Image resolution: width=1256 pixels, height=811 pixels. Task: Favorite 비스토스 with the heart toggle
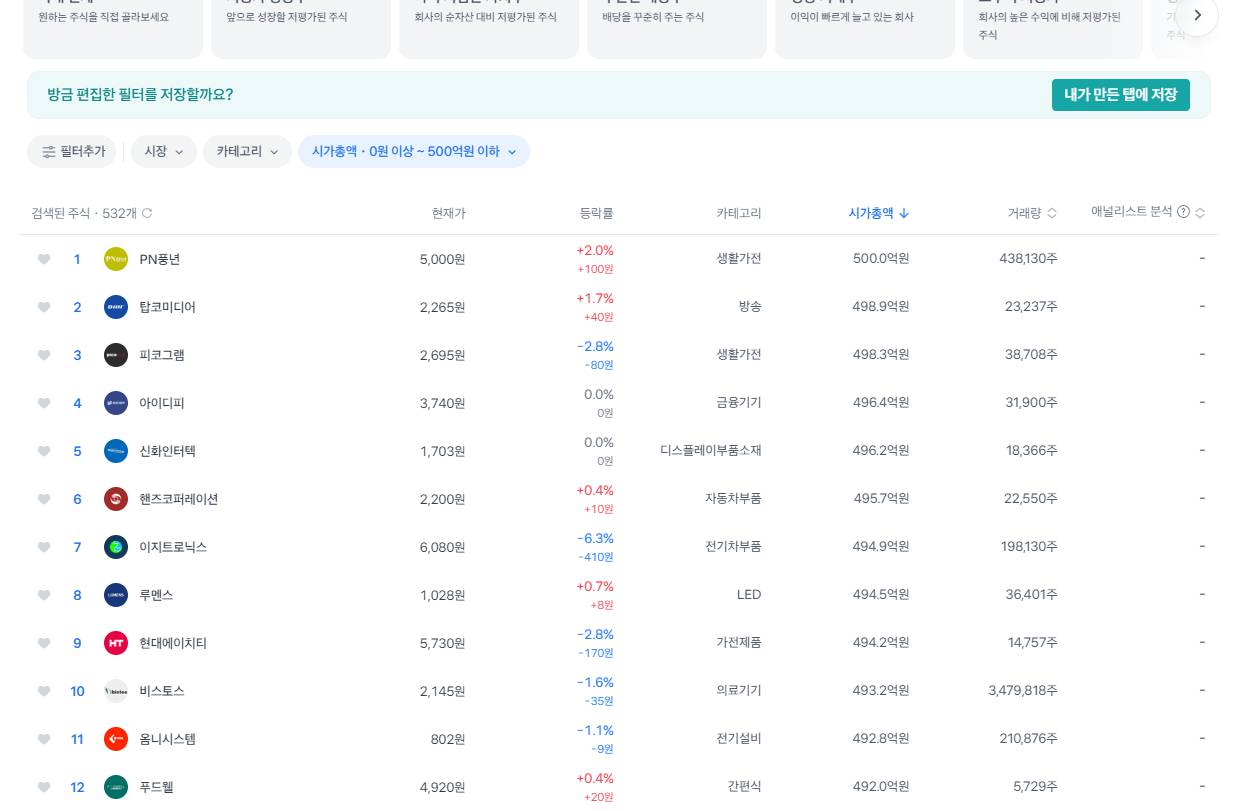(44, 691)
